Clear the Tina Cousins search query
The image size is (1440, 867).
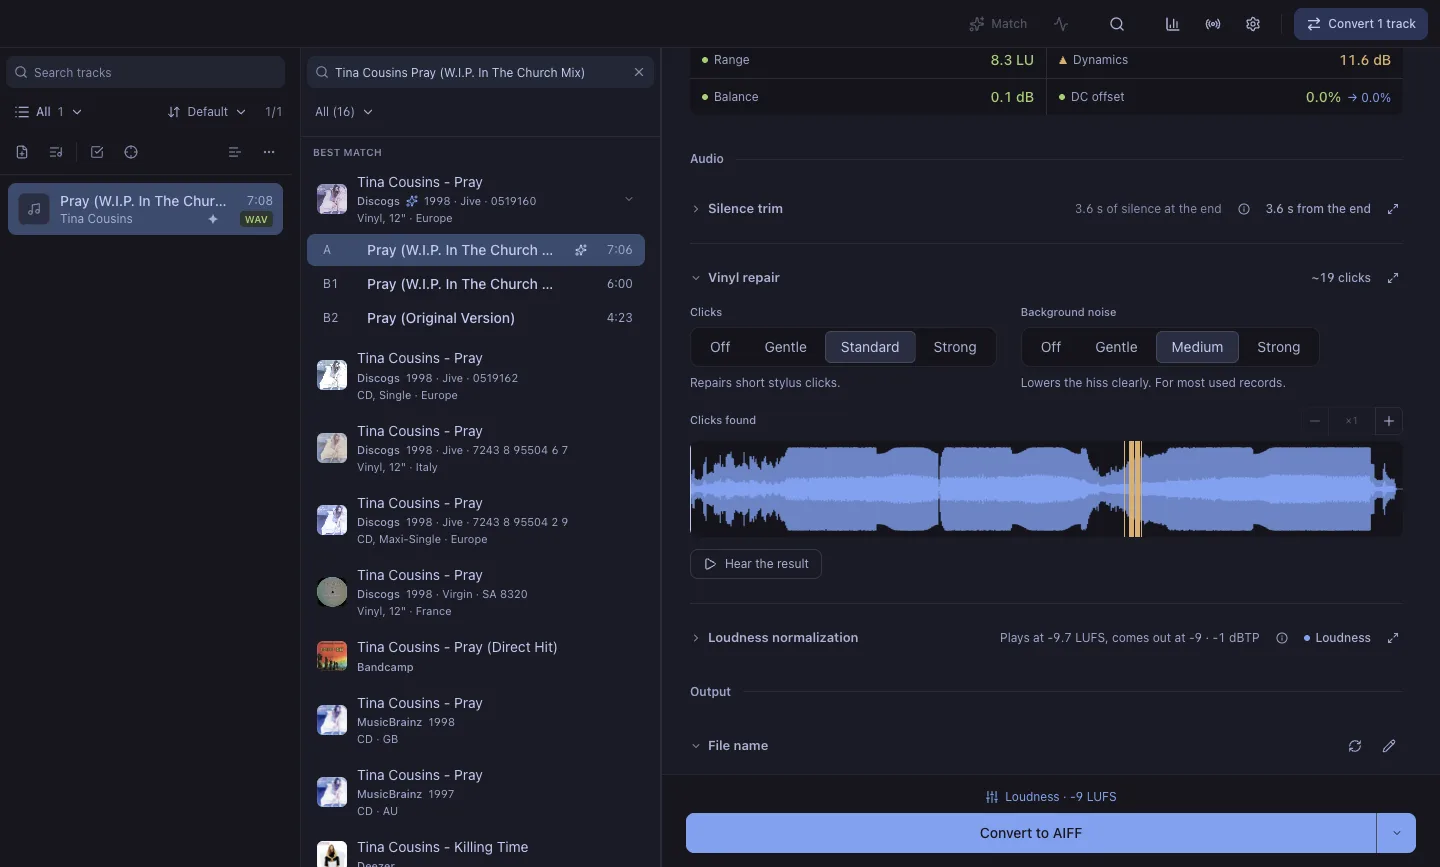click(639, 72)
